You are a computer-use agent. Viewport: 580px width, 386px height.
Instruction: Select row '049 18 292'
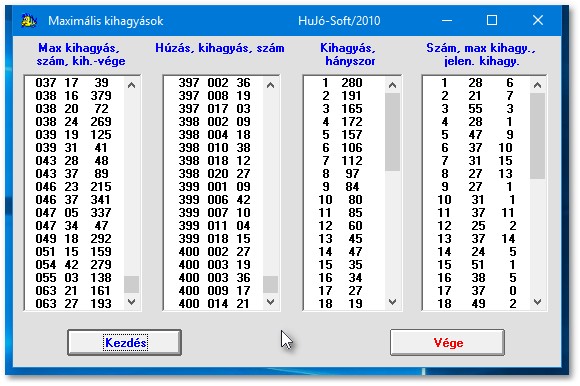[x=74, y=238]
